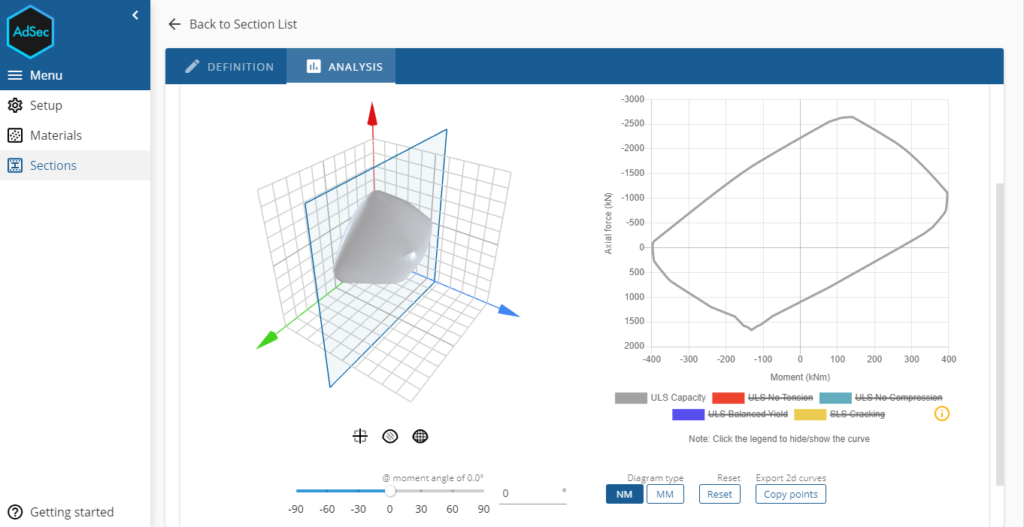
Task: Click the crosshair view icon under 3D plot
Action: [x=360, y=436]
